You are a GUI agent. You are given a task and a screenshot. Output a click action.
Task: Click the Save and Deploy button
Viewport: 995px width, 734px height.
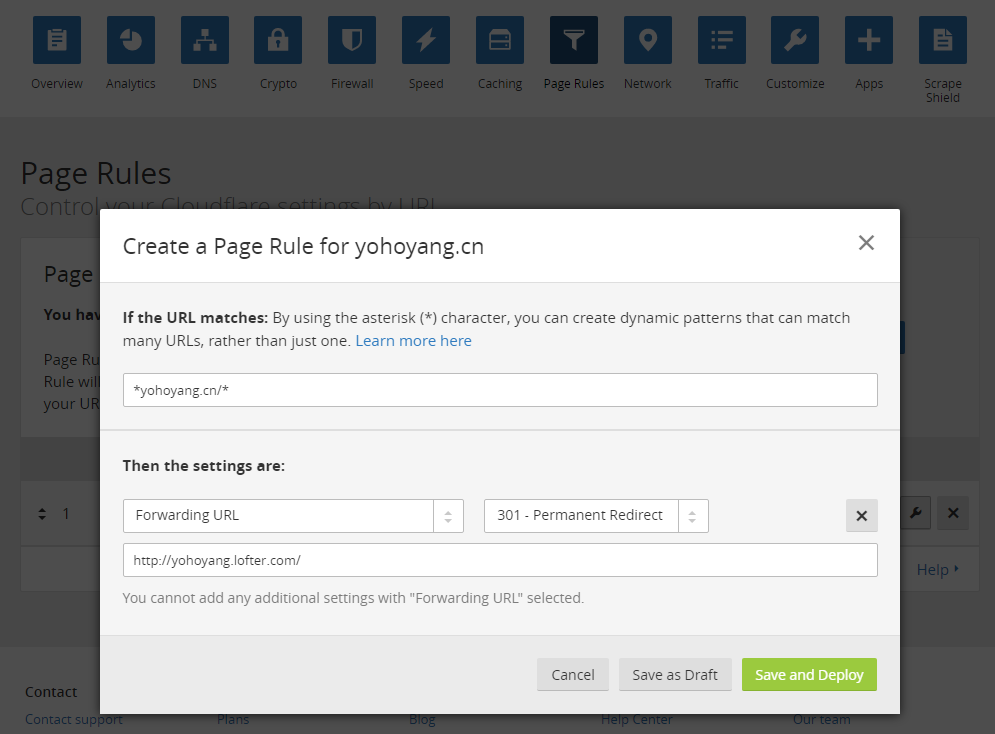(x=809, y=675)
